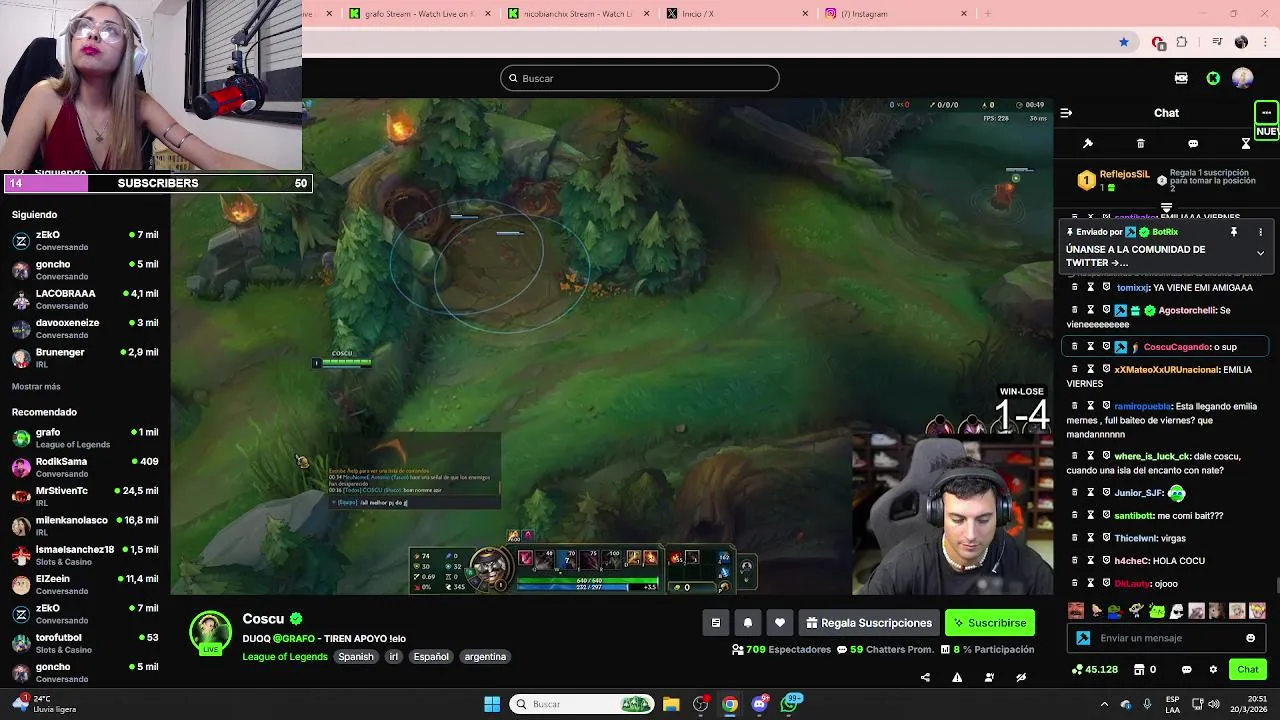Timeout user CoscuCagando with hourglass icon

1091,347
